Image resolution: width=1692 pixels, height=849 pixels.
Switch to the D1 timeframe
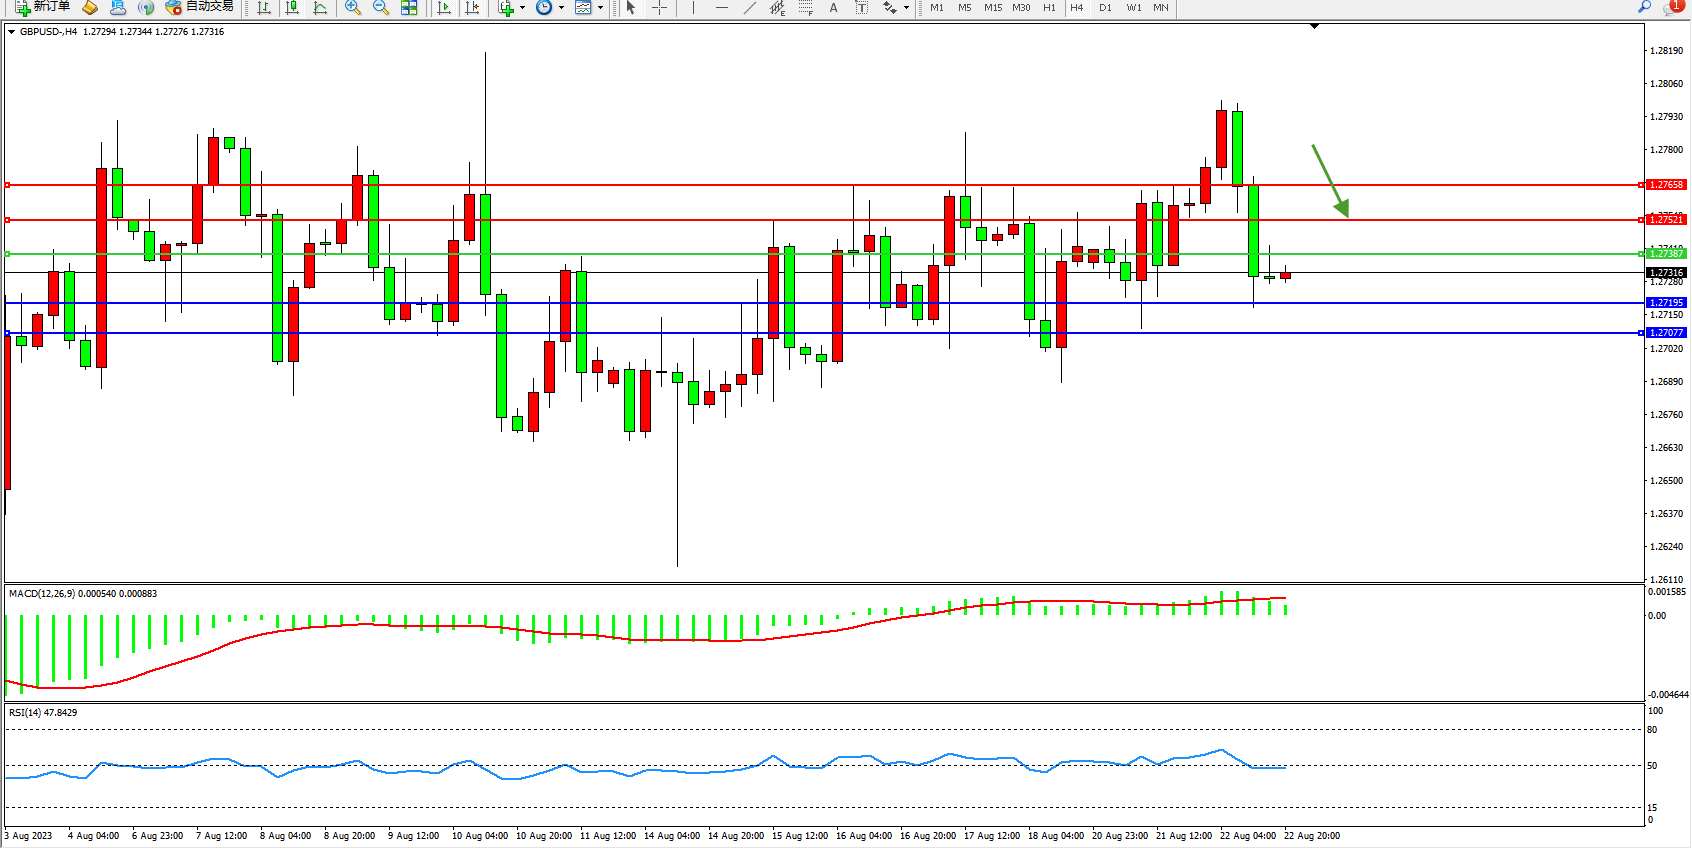point(1105,8)
